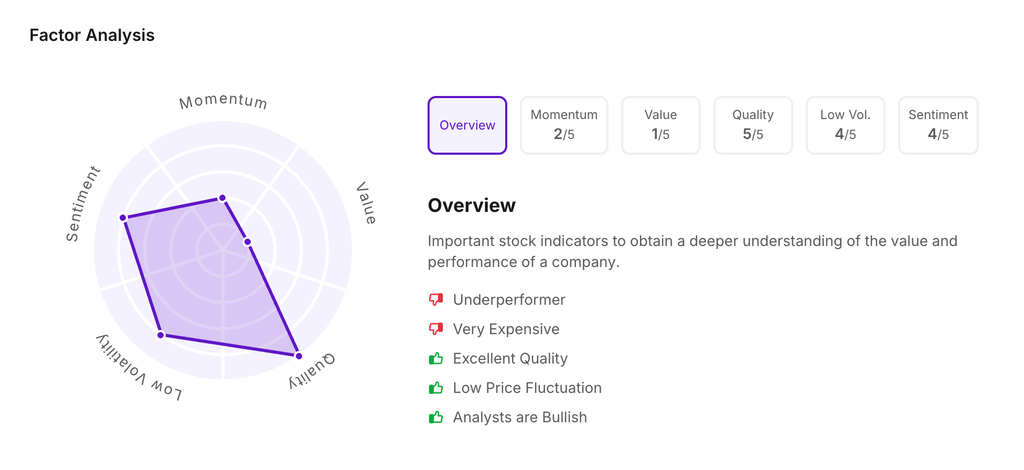Image resolution: width=1024 pixels, height=470 pixels.
Task: Switch to the Value 1/5 tab
Action: click(x=660, y=125)
